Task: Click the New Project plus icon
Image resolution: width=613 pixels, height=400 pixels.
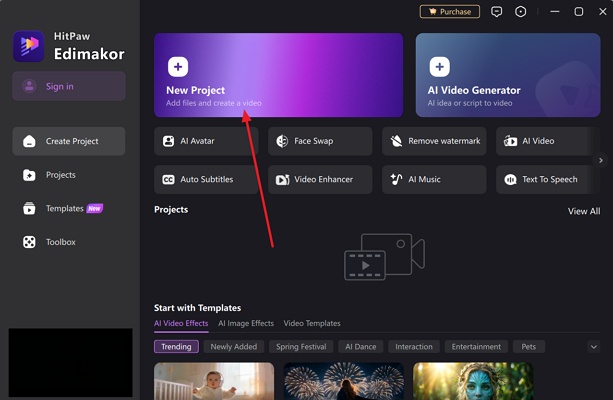Action: tap(177, 67)
